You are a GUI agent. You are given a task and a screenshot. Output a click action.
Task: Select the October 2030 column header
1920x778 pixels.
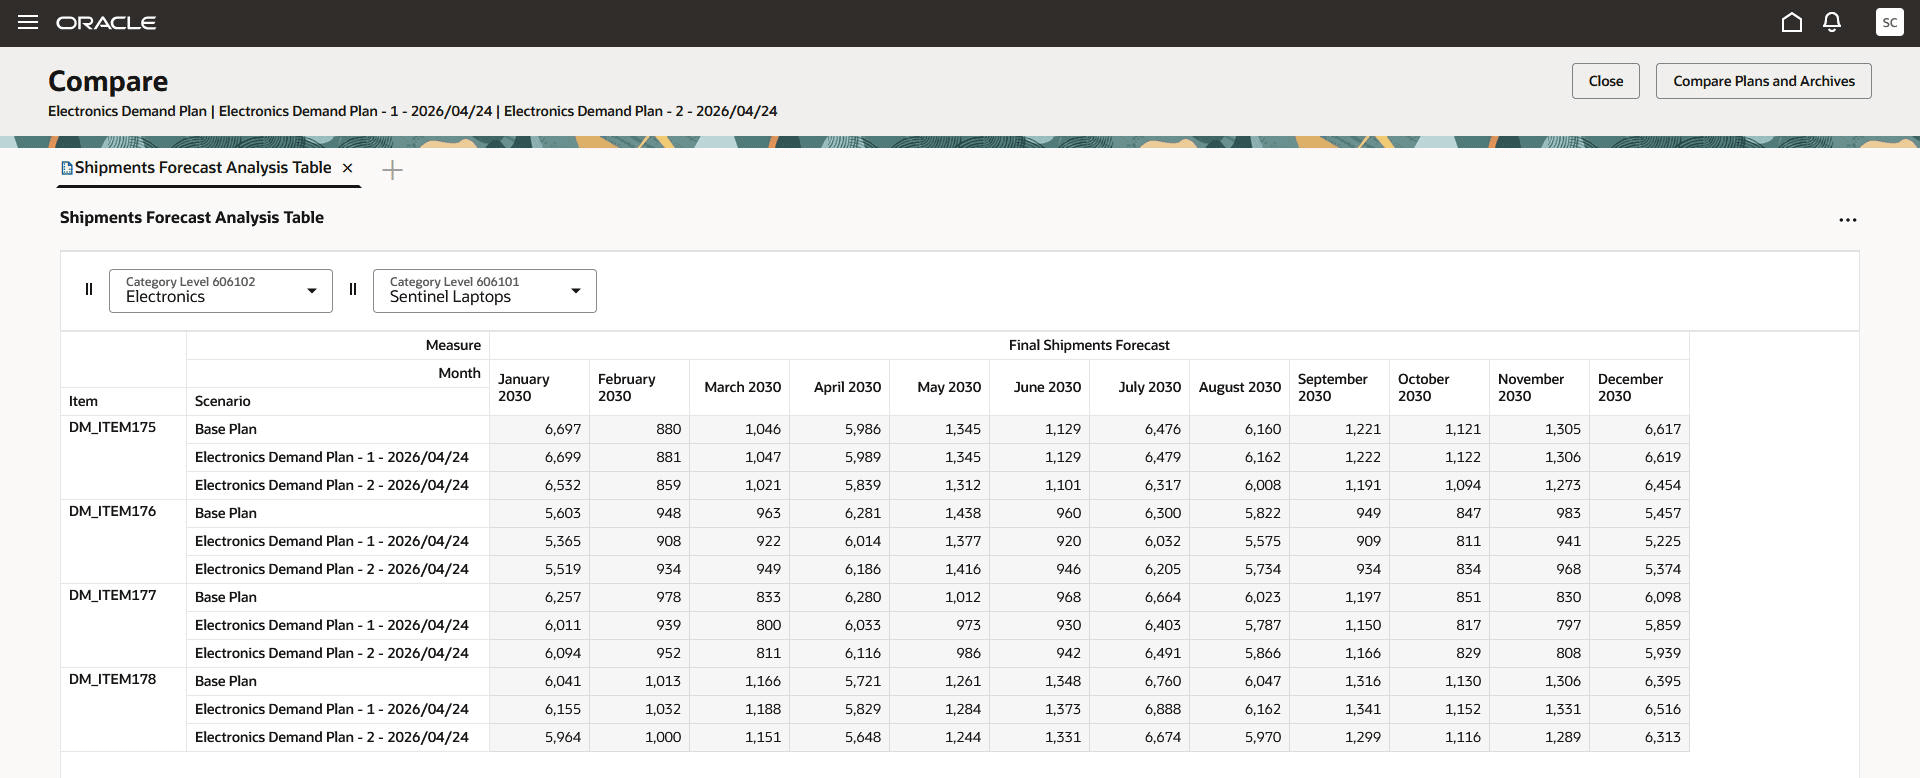coord(1440,387)
